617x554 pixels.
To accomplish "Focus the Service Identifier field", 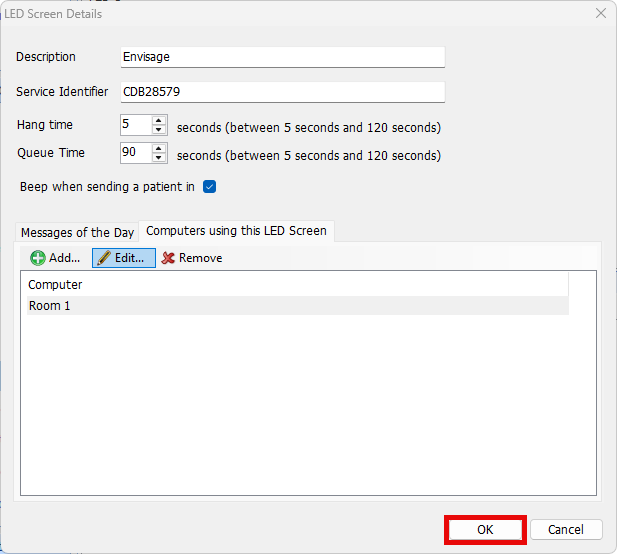I will [281, 92].
